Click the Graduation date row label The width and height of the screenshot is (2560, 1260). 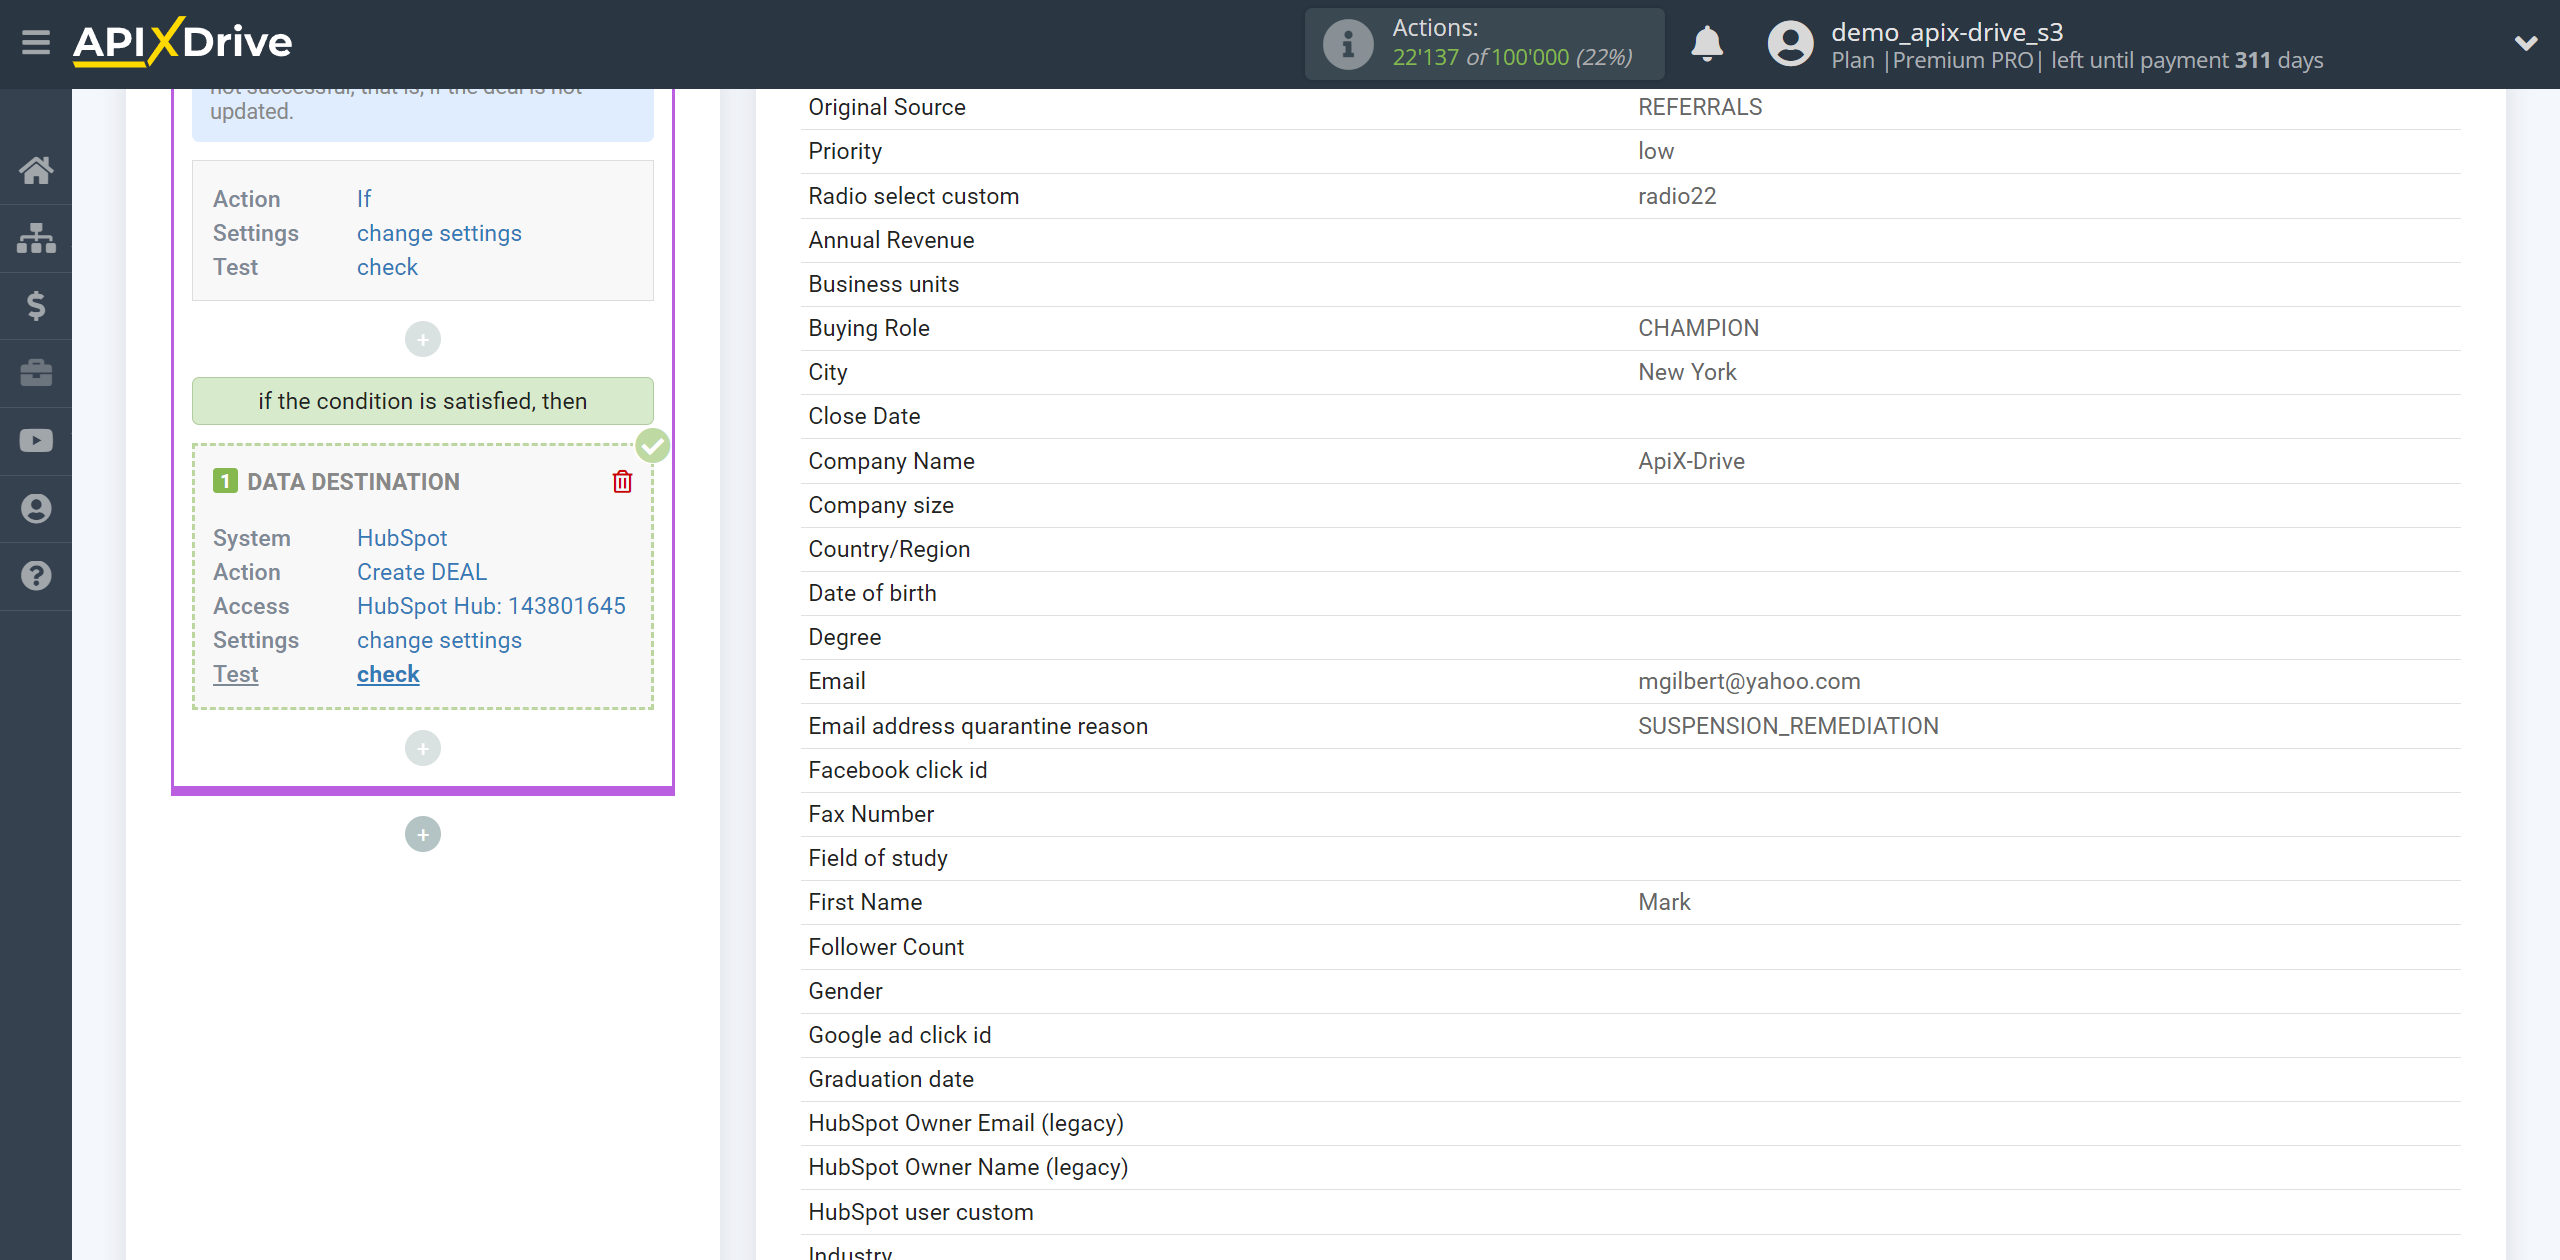coord(891,1079)
